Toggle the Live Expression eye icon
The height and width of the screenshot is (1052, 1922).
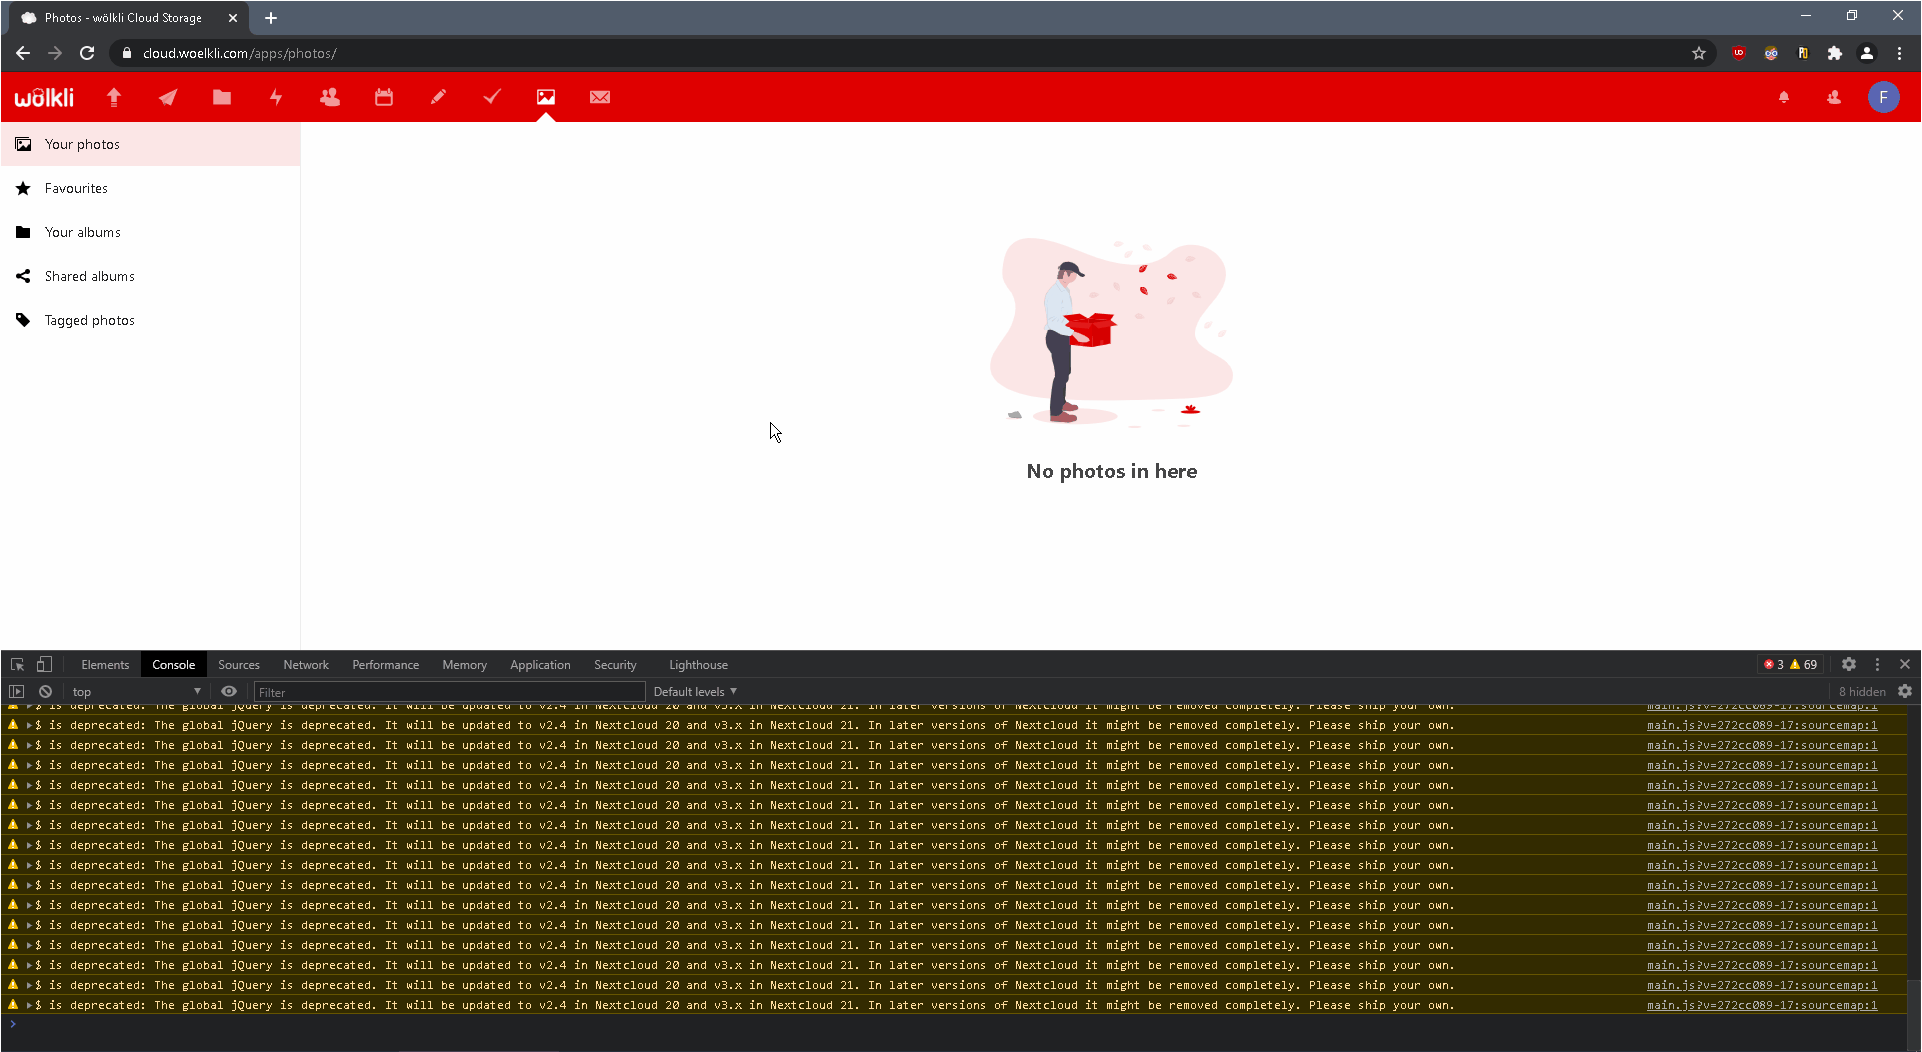pos(229,691)
